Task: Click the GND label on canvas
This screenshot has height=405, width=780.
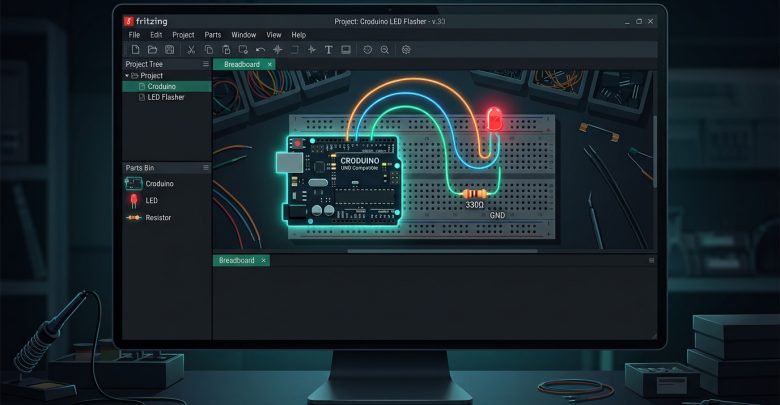Action: pyautogui.click(x=497, y=215)
